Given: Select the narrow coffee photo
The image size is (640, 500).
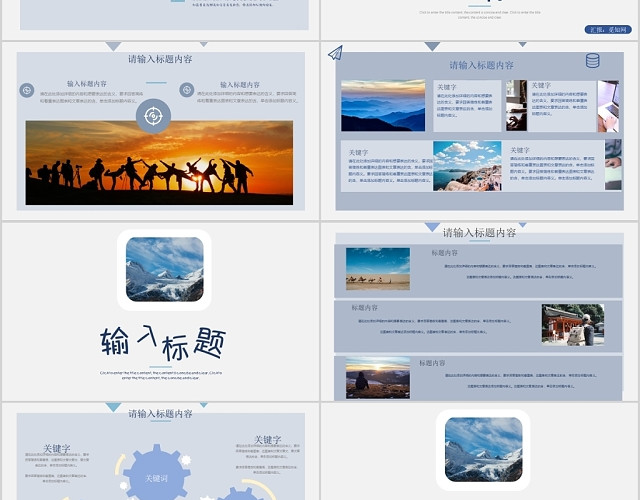Looking at the screenshot, I should 516,105.
